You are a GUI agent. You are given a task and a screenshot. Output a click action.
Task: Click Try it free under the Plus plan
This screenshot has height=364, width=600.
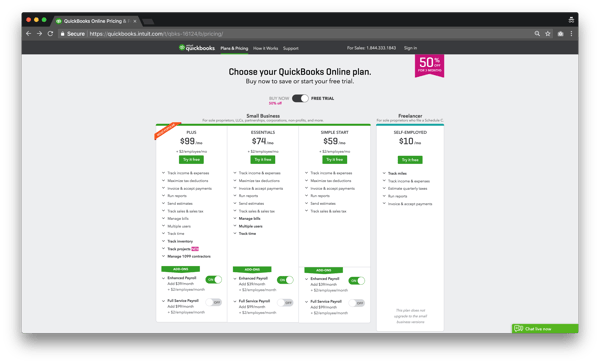191,160
